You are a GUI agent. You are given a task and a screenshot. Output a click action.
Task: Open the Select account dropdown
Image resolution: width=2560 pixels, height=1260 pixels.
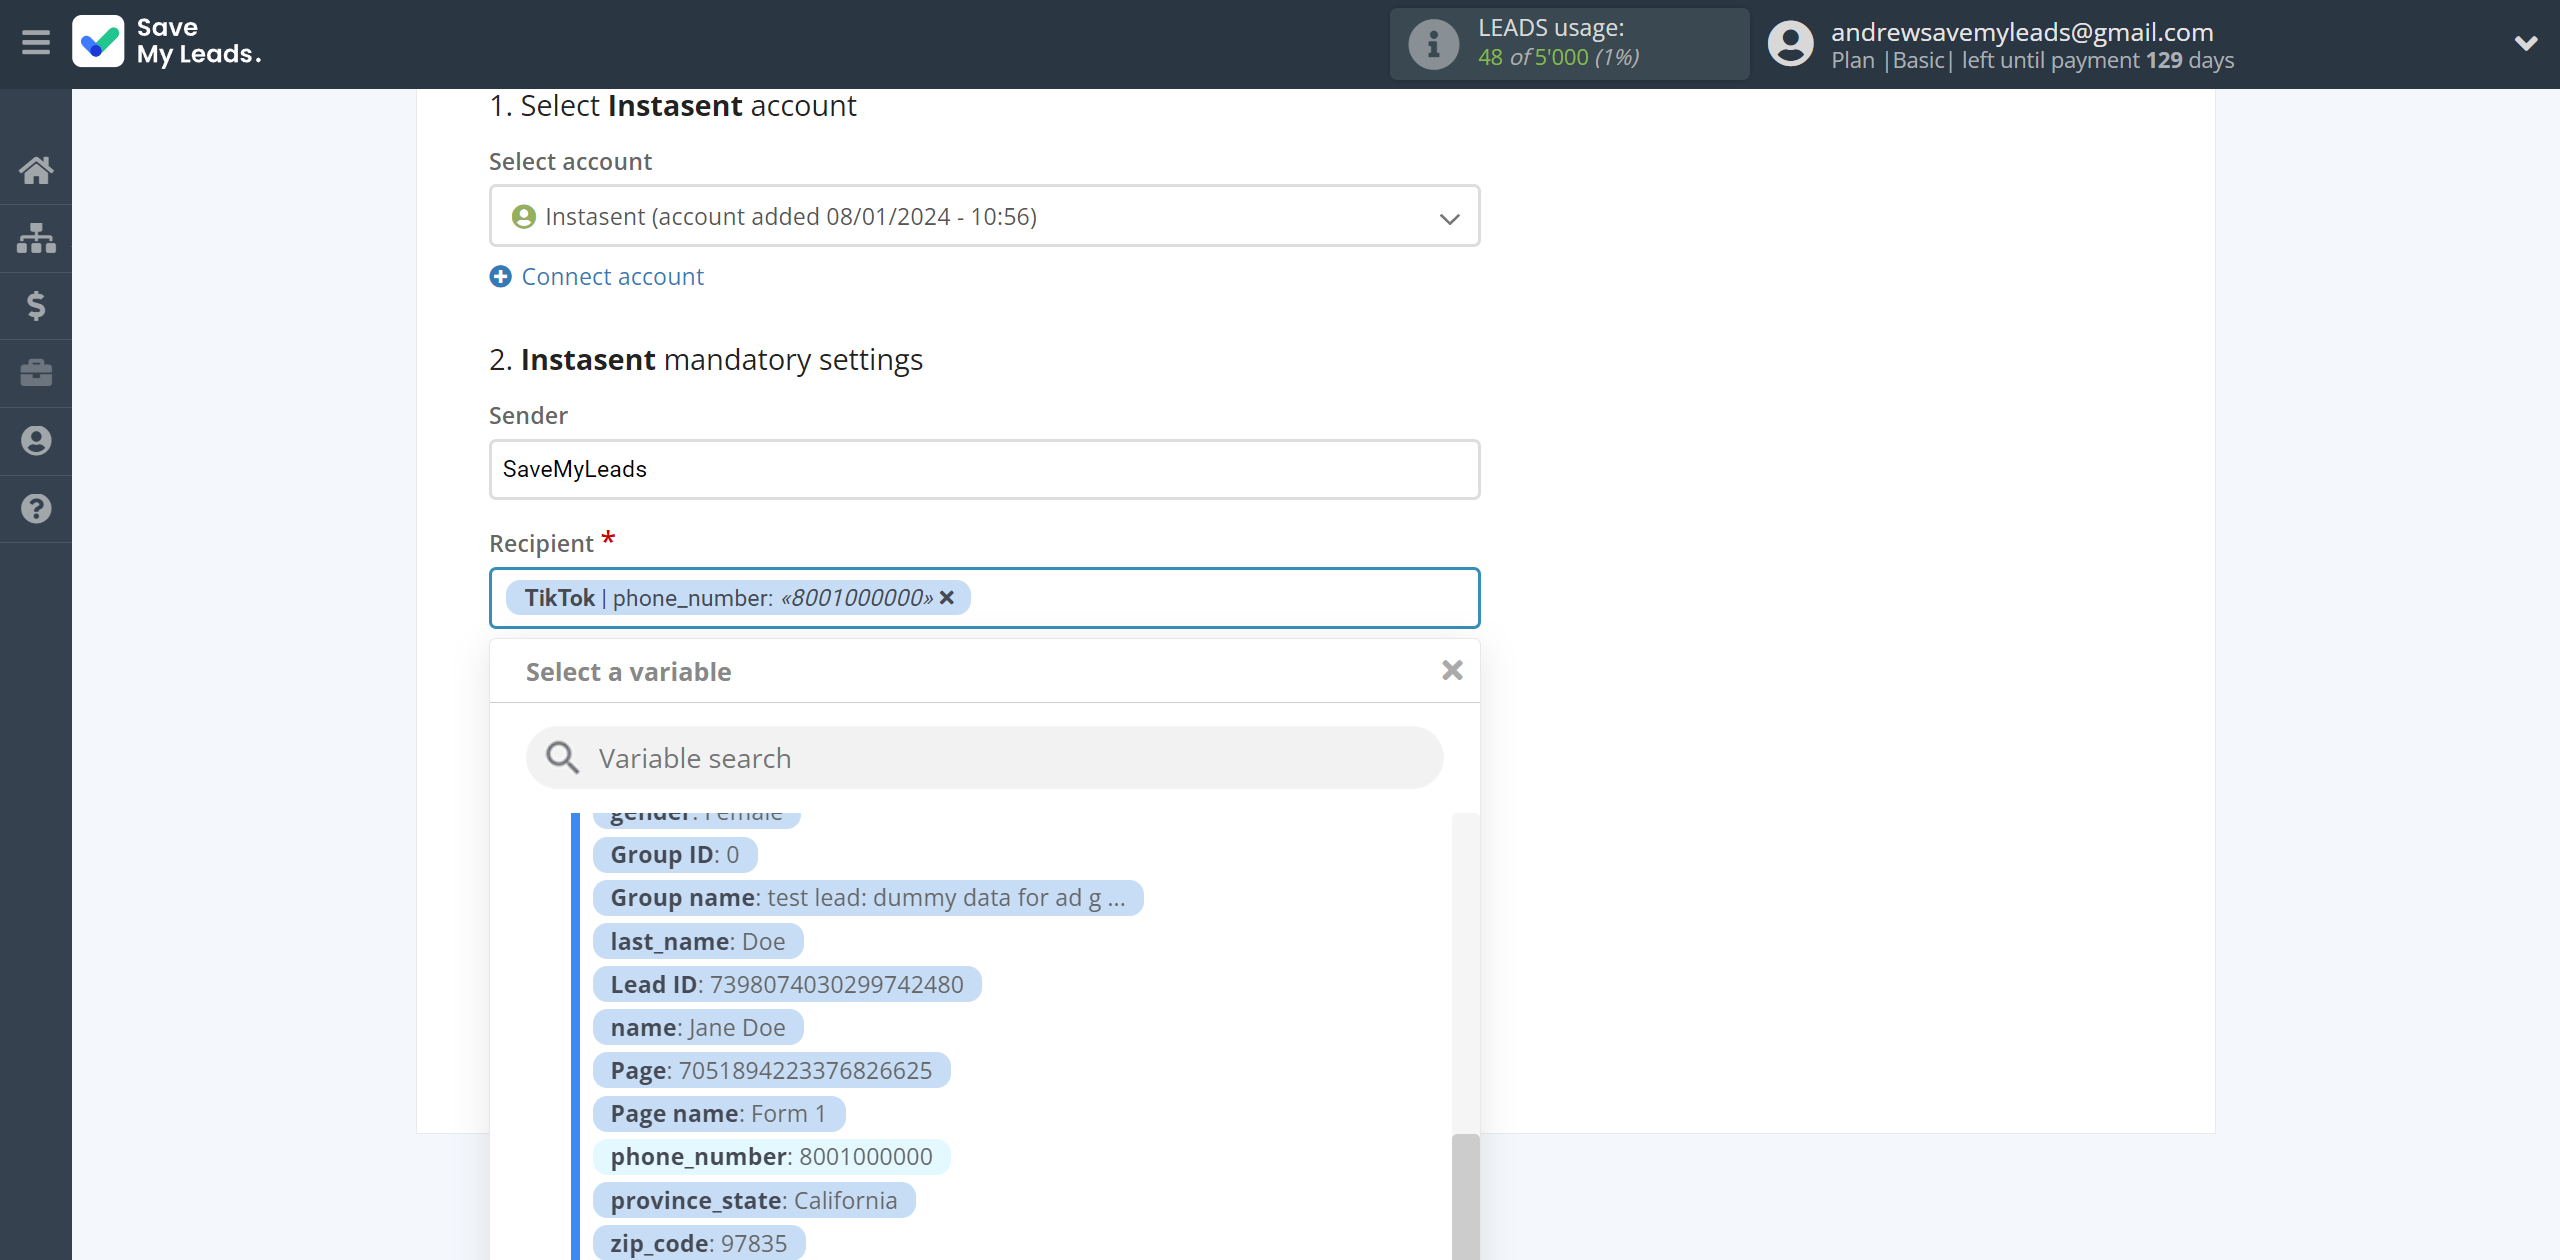coord(984,216)
